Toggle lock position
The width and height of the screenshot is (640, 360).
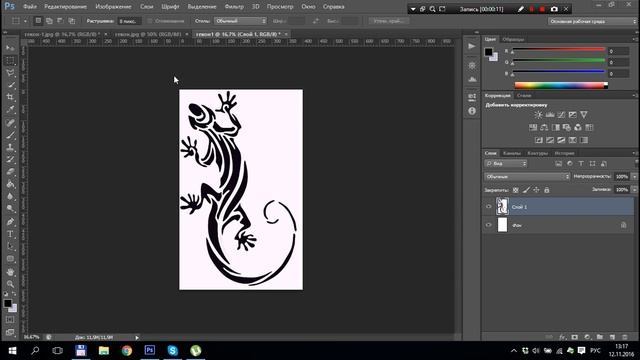point(536,190)
